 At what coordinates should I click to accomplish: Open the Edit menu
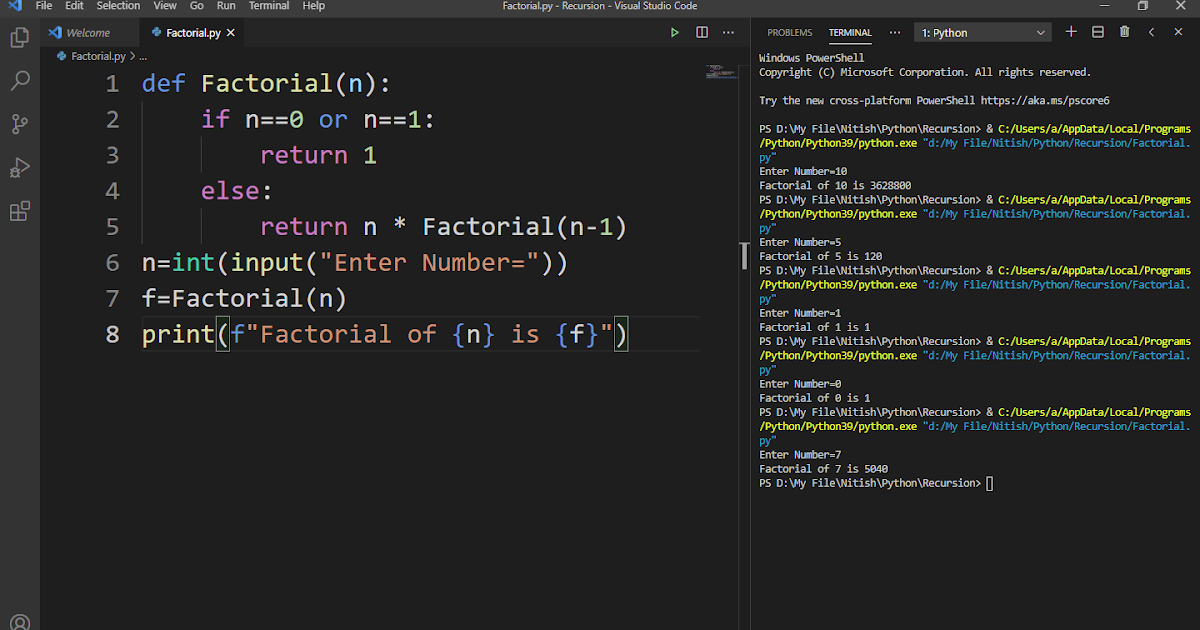point(74,6)
